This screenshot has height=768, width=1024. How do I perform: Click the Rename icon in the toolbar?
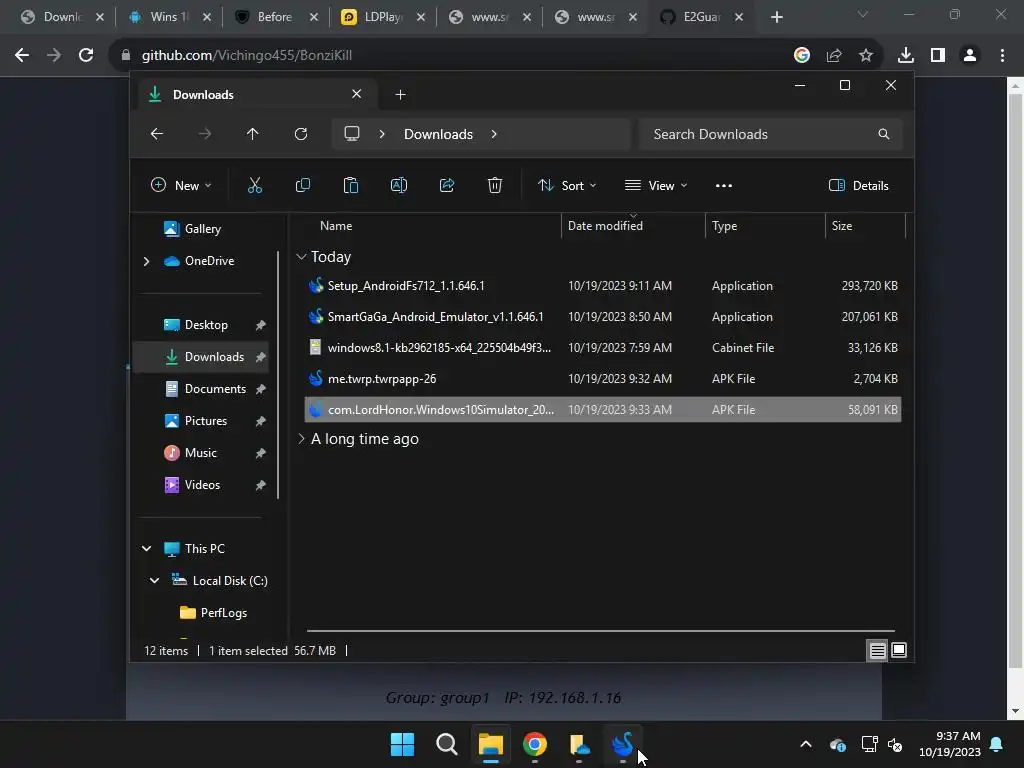click(398, 185)
